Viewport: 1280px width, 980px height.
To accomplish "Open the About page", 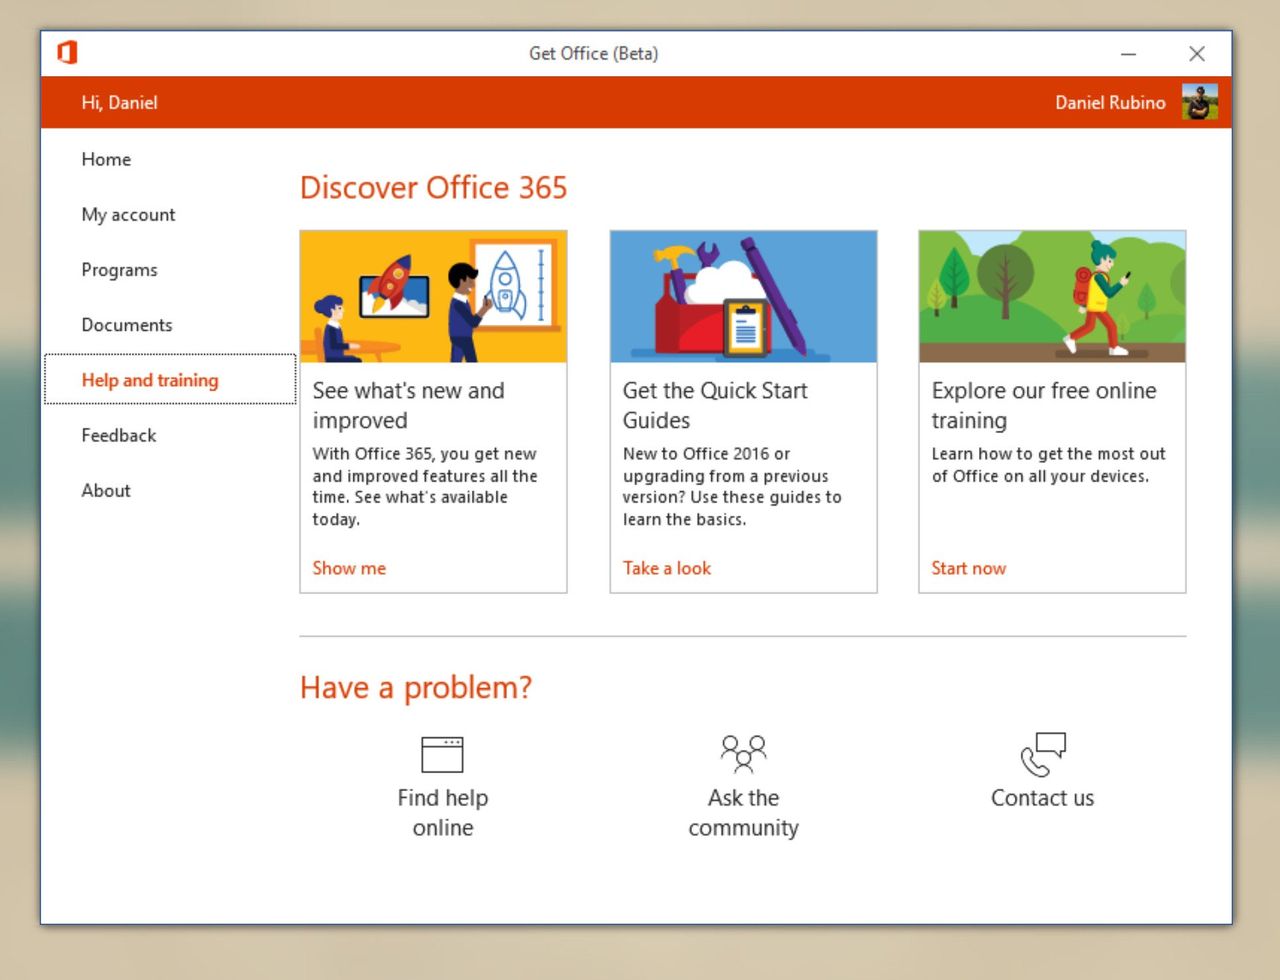I will pos(106,490).
